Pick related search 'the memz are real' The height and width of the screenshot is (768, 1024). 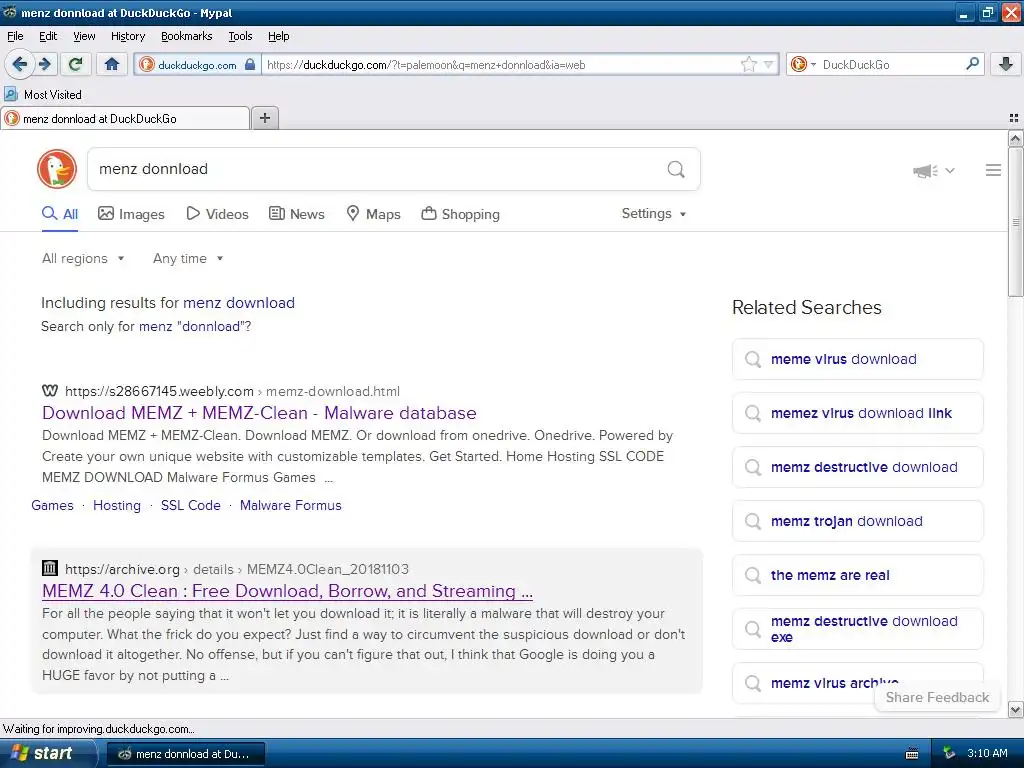pyautogui.click(x=857, y=575)
